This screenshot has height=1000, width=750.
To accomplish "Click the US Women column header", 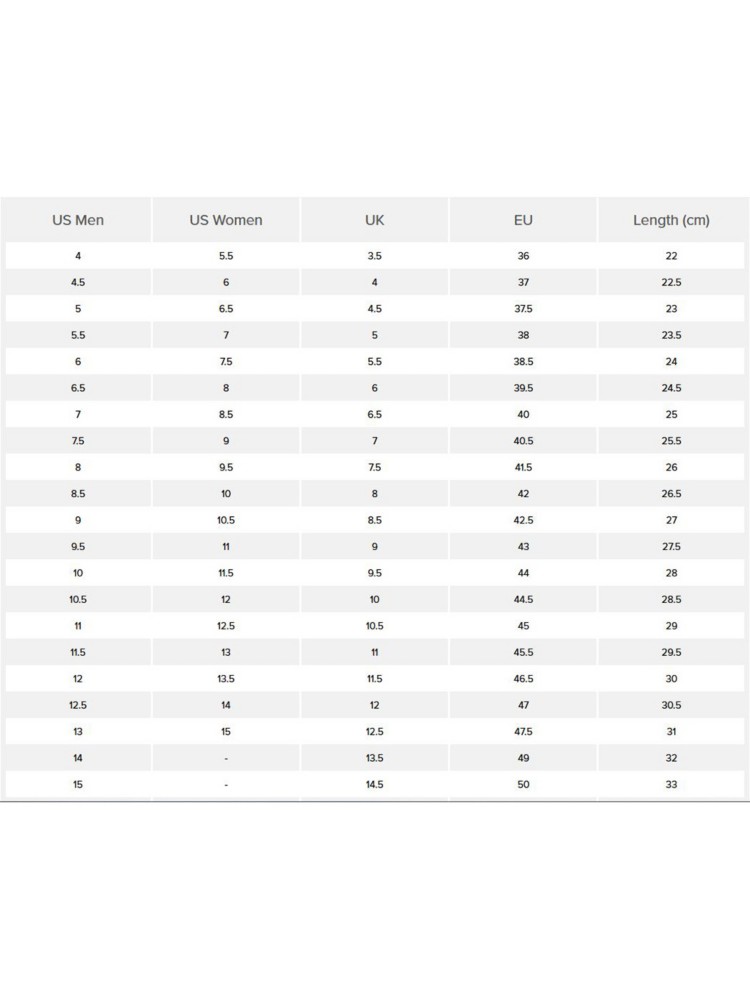I will [x=226, y=220].
